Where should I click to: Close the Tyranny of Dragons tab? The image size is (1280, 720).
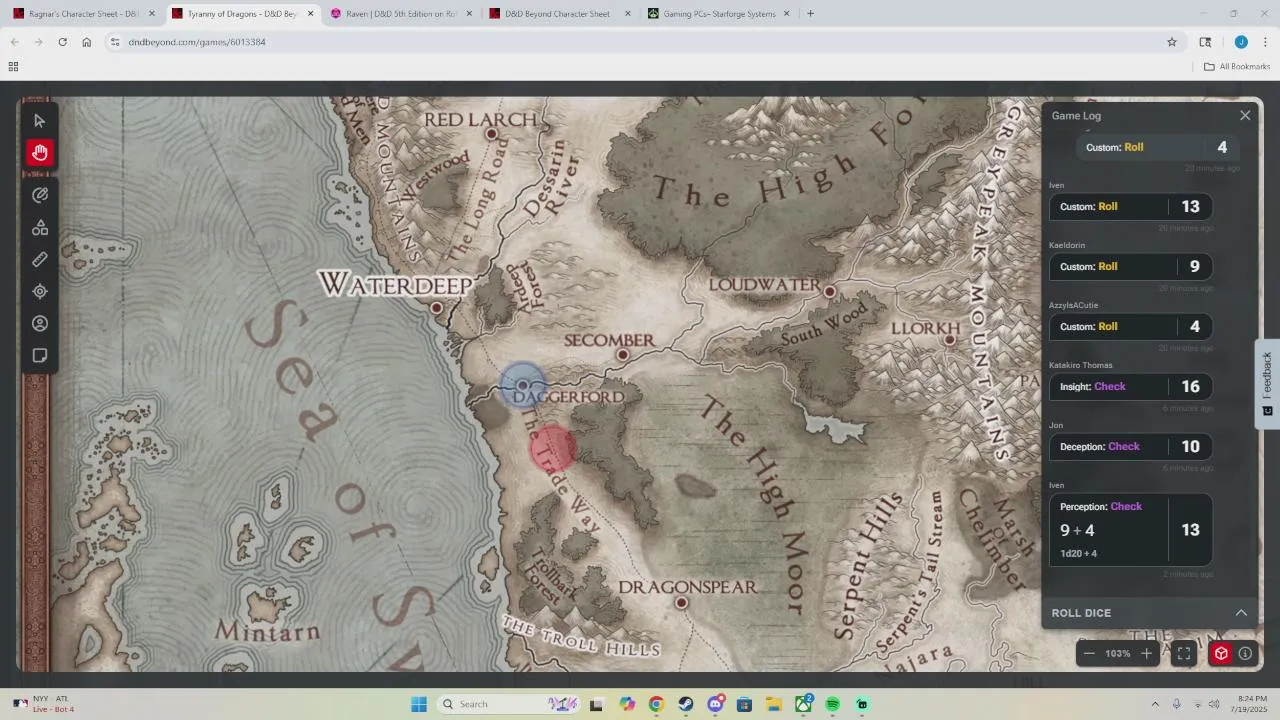[310, 14]
